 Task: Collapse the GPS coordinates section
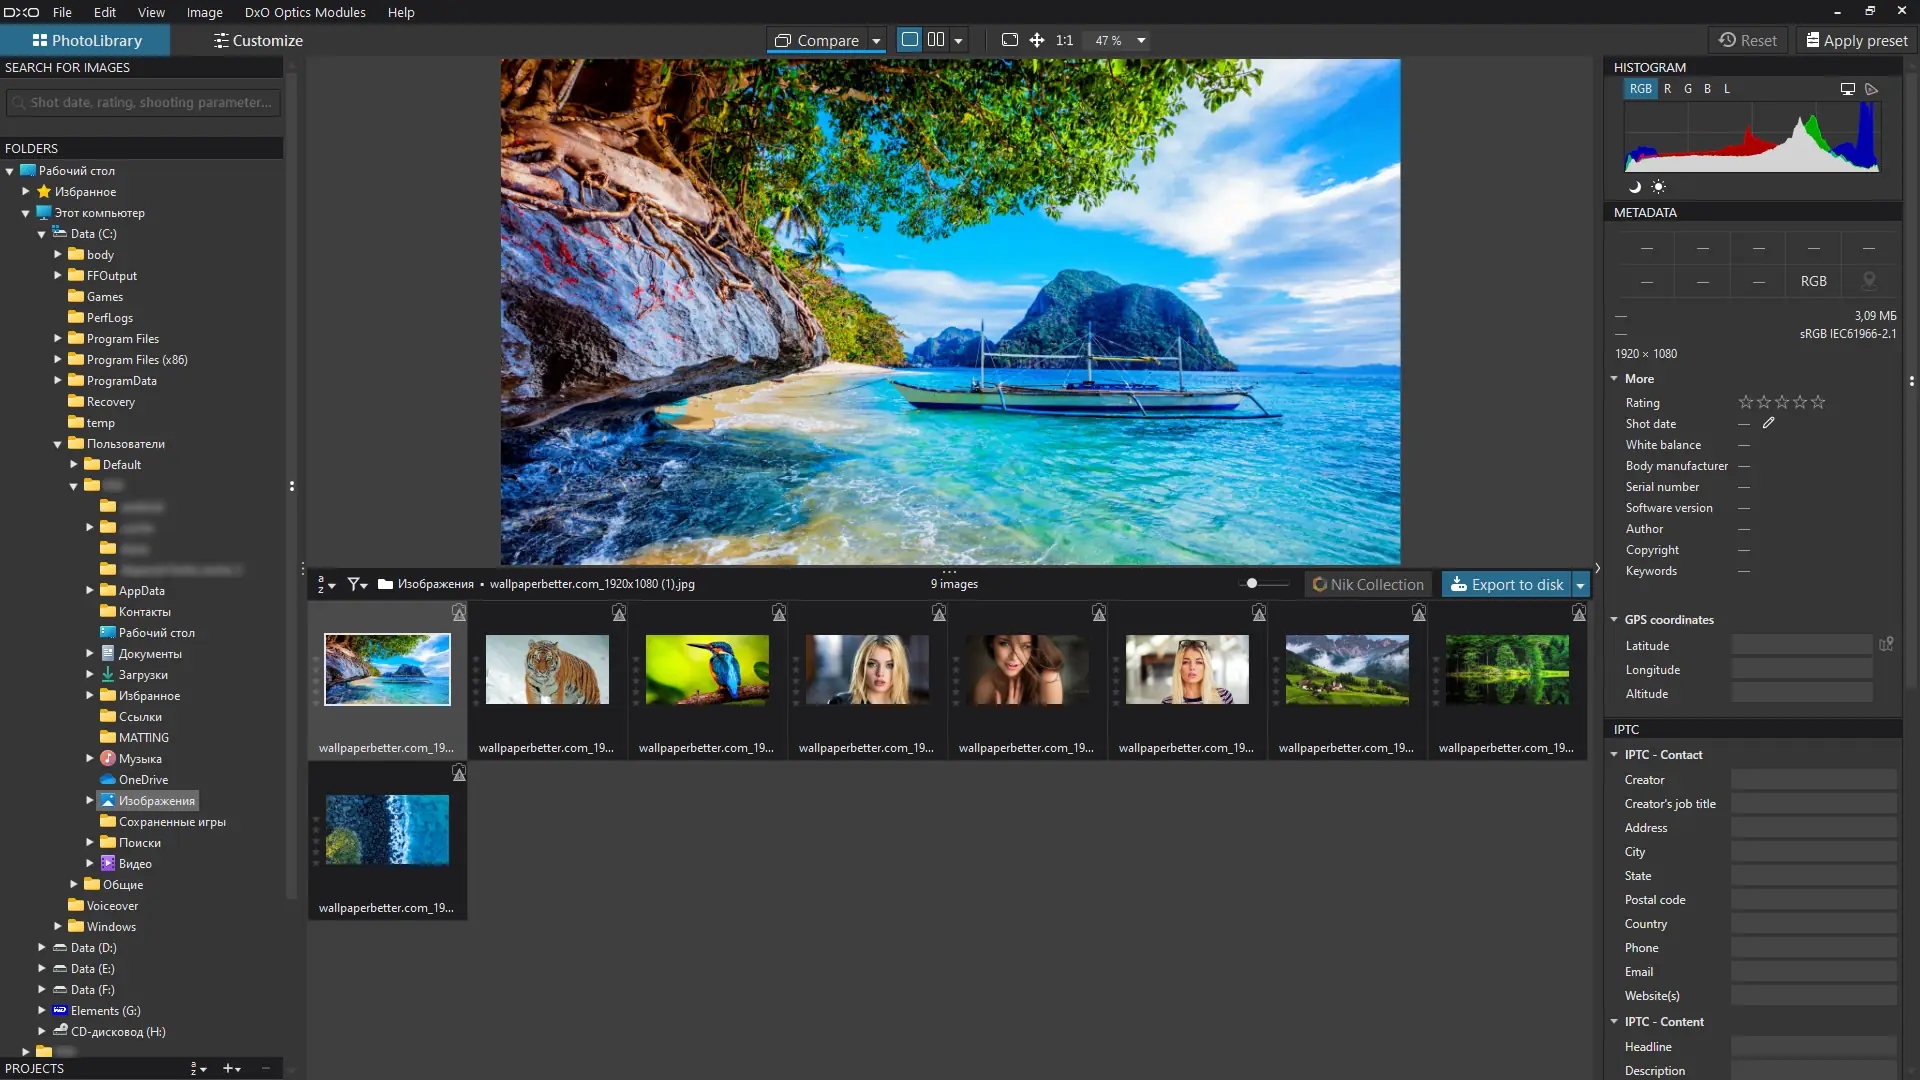coord(1614,620)
